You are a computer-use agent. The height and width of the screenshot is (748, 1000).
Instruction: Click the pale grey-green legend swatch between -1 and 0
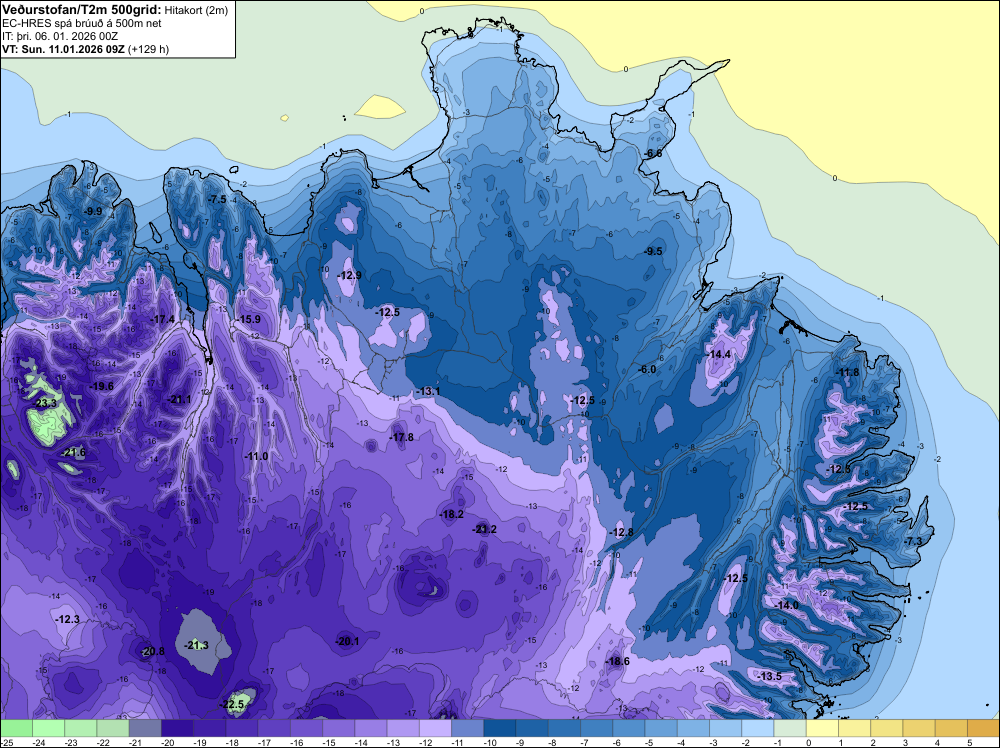[790, 728]
